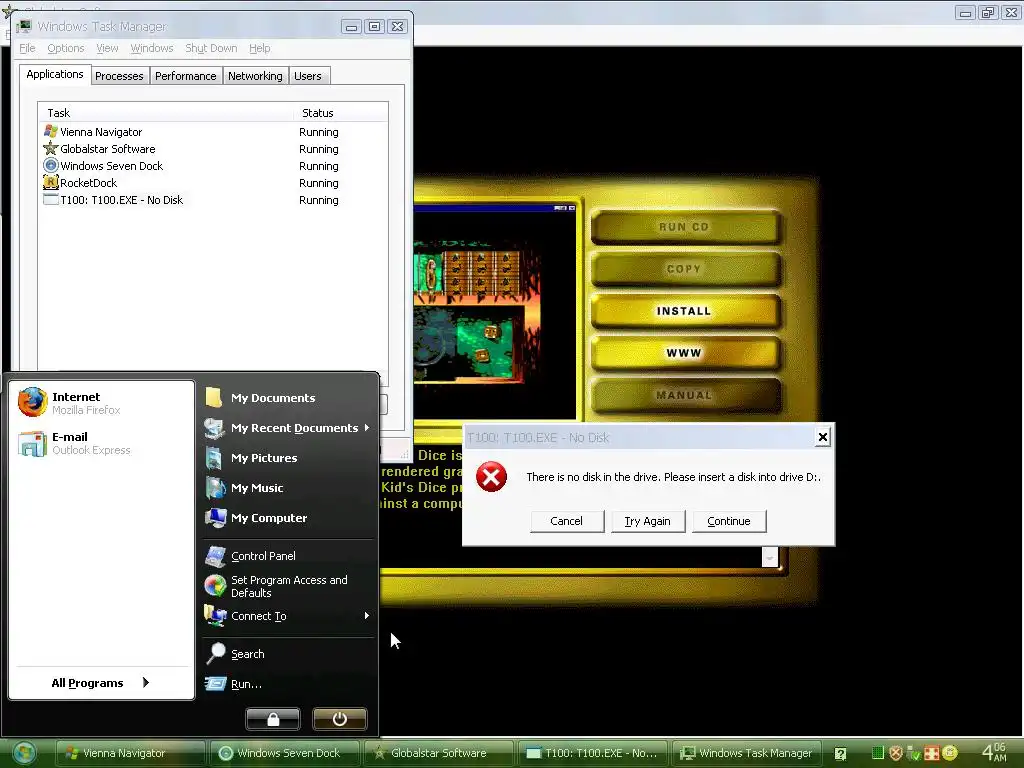Close the No Disk error dialog
The width and height of the screenshot is (1024, 768).
(823, 437)
